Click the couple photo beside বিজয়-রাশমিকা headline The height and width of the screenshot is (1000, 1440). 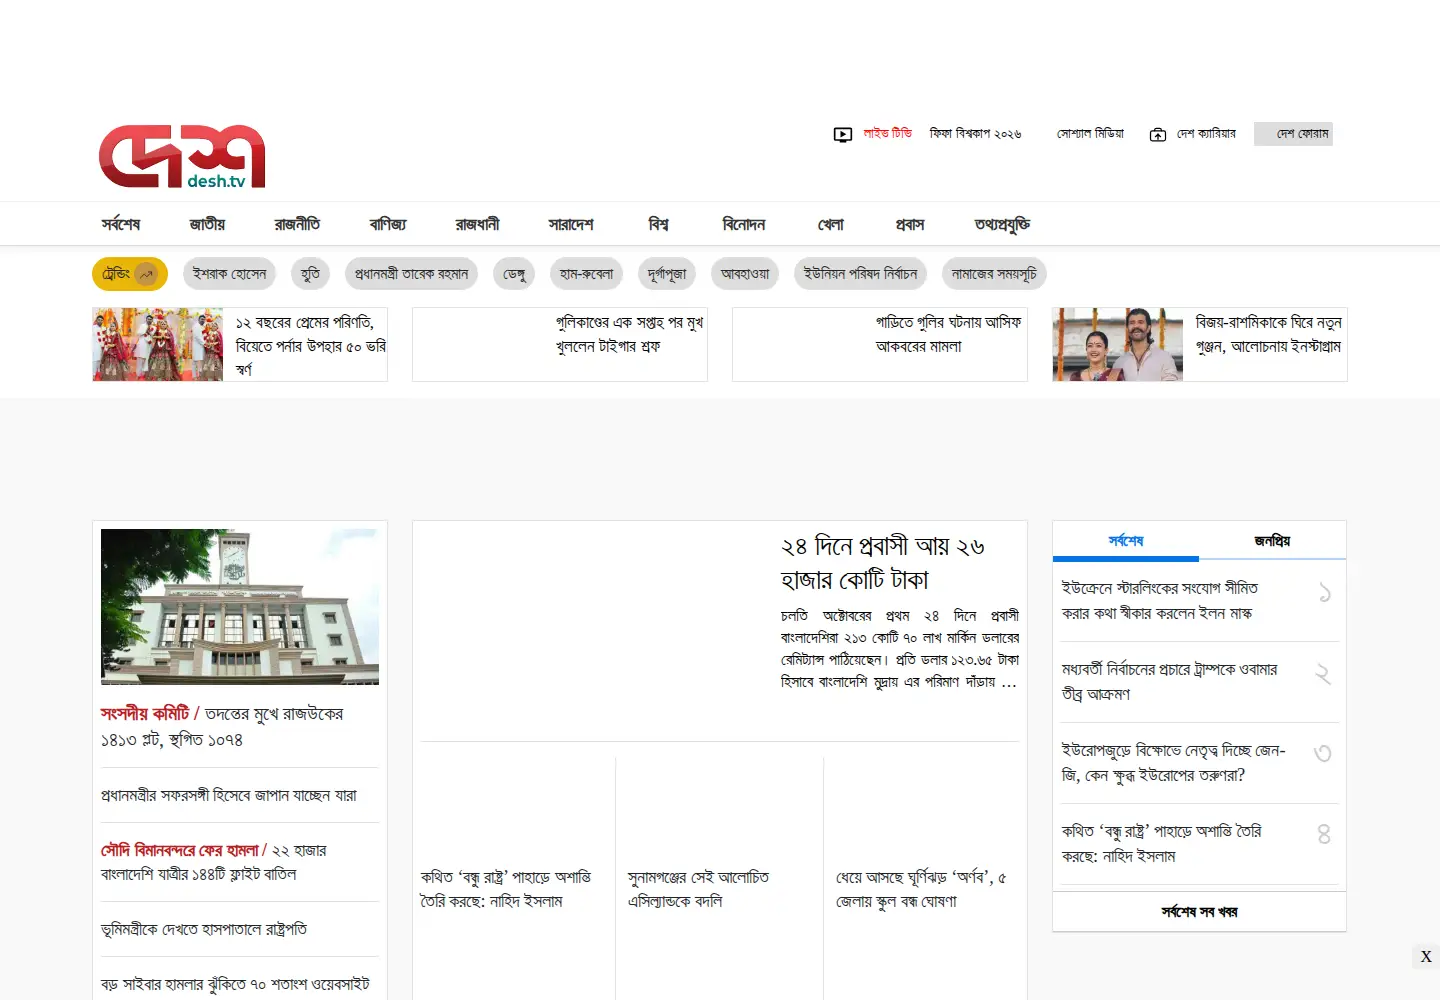pos(1118,344)
